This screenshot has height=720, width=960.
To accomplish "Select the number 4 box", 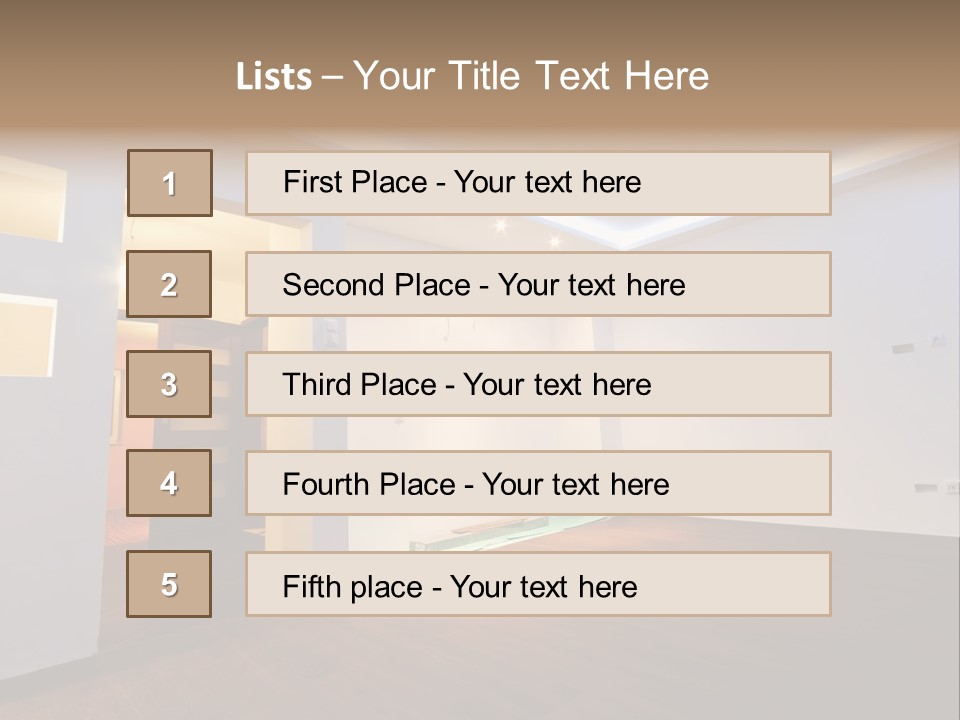I will pos(169,483).
